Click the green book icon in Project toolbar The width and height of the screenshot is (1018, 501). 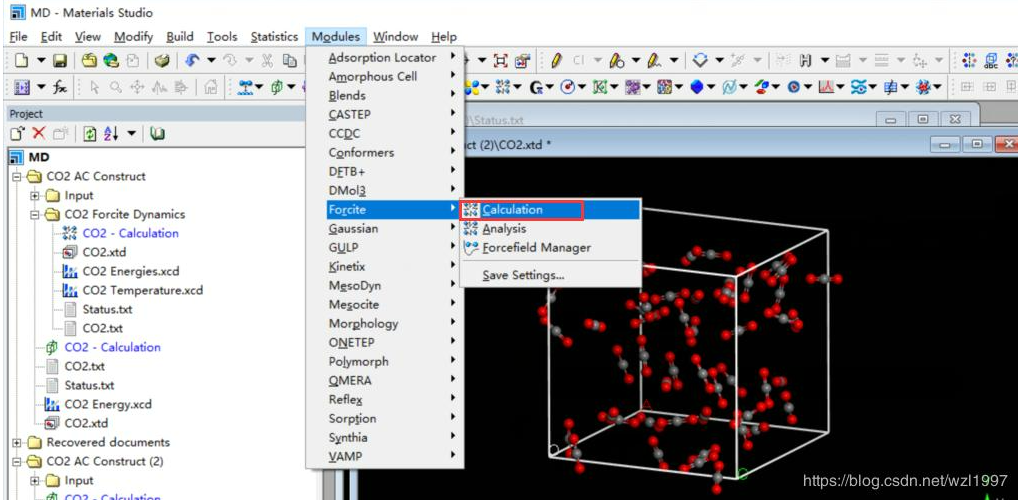coord(157,134)
